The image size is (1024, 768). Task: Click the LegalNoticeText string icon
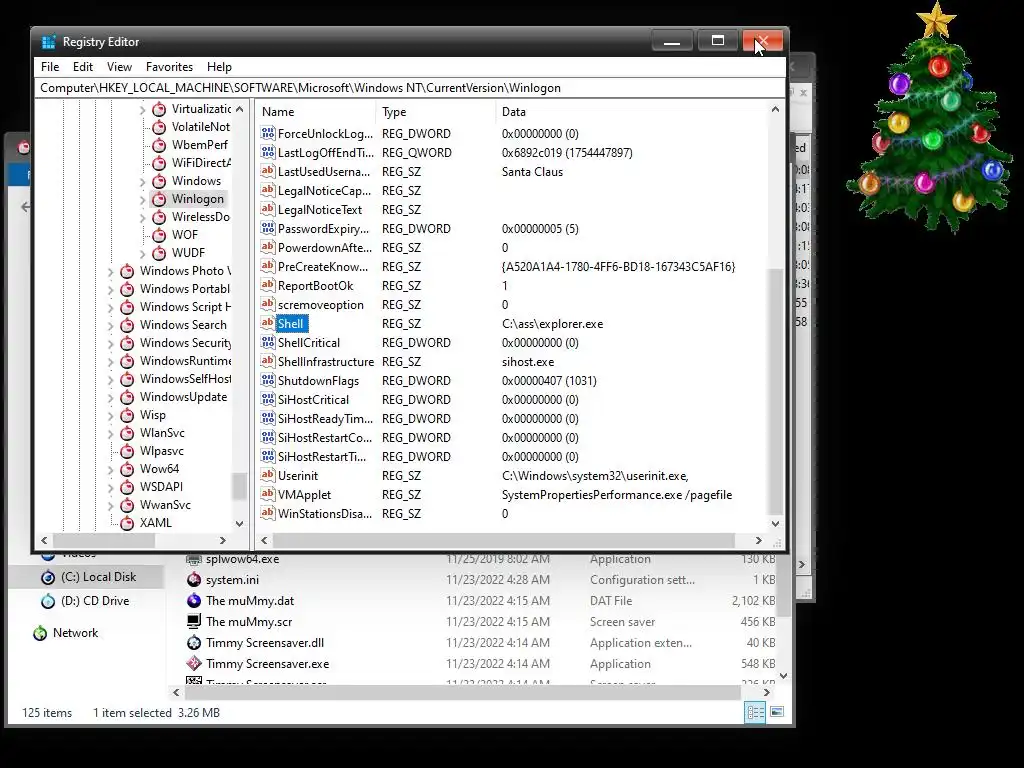pyautogui.click(x=267, y=209)
